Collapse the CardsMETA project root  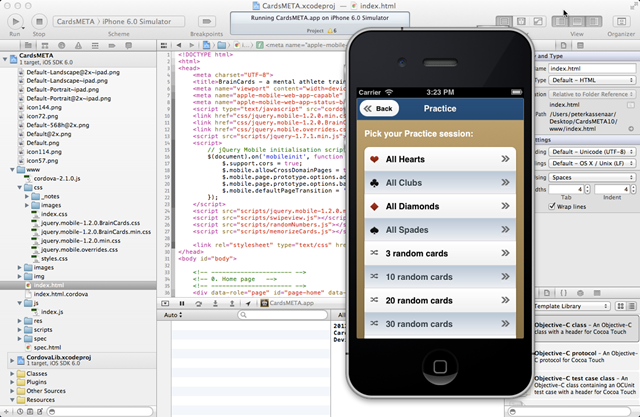[5, 59]
